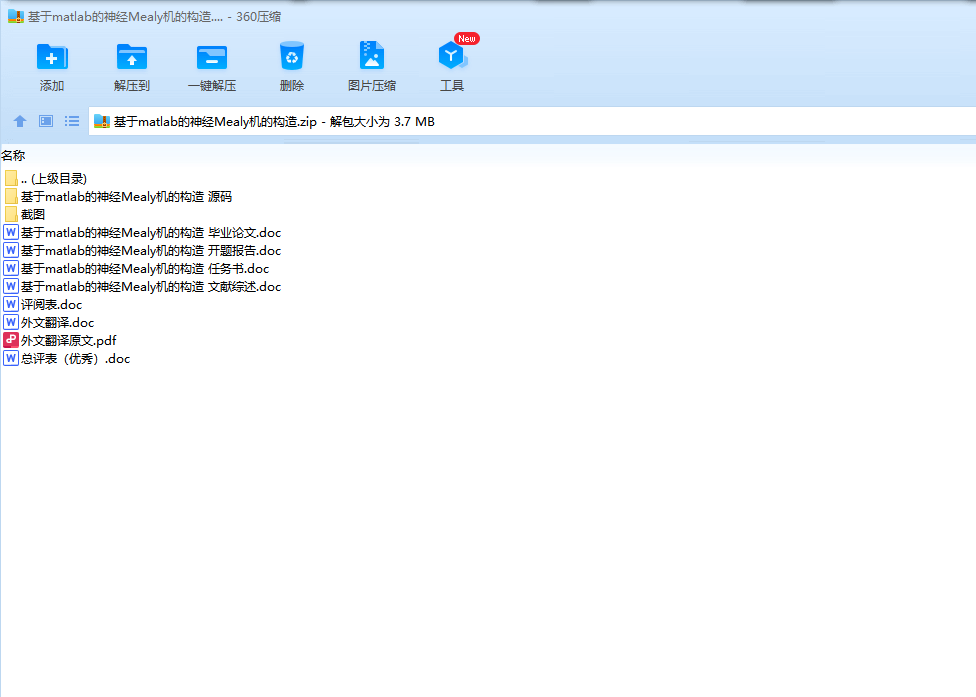
Task: Click the archive path address field
Action: coord(532,121)
